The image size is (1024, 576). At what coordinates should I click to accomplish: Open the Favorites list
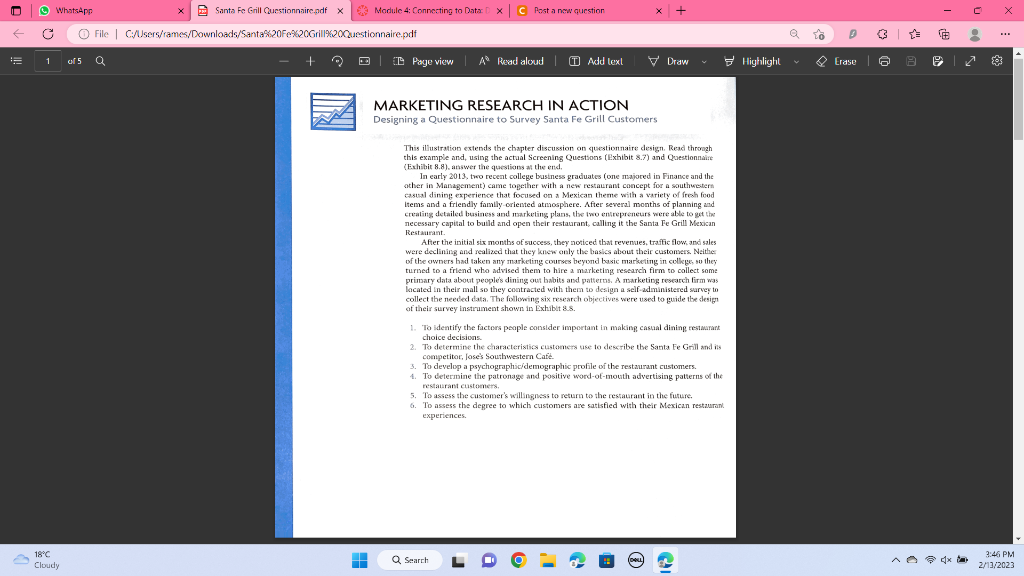pos(914,34)
